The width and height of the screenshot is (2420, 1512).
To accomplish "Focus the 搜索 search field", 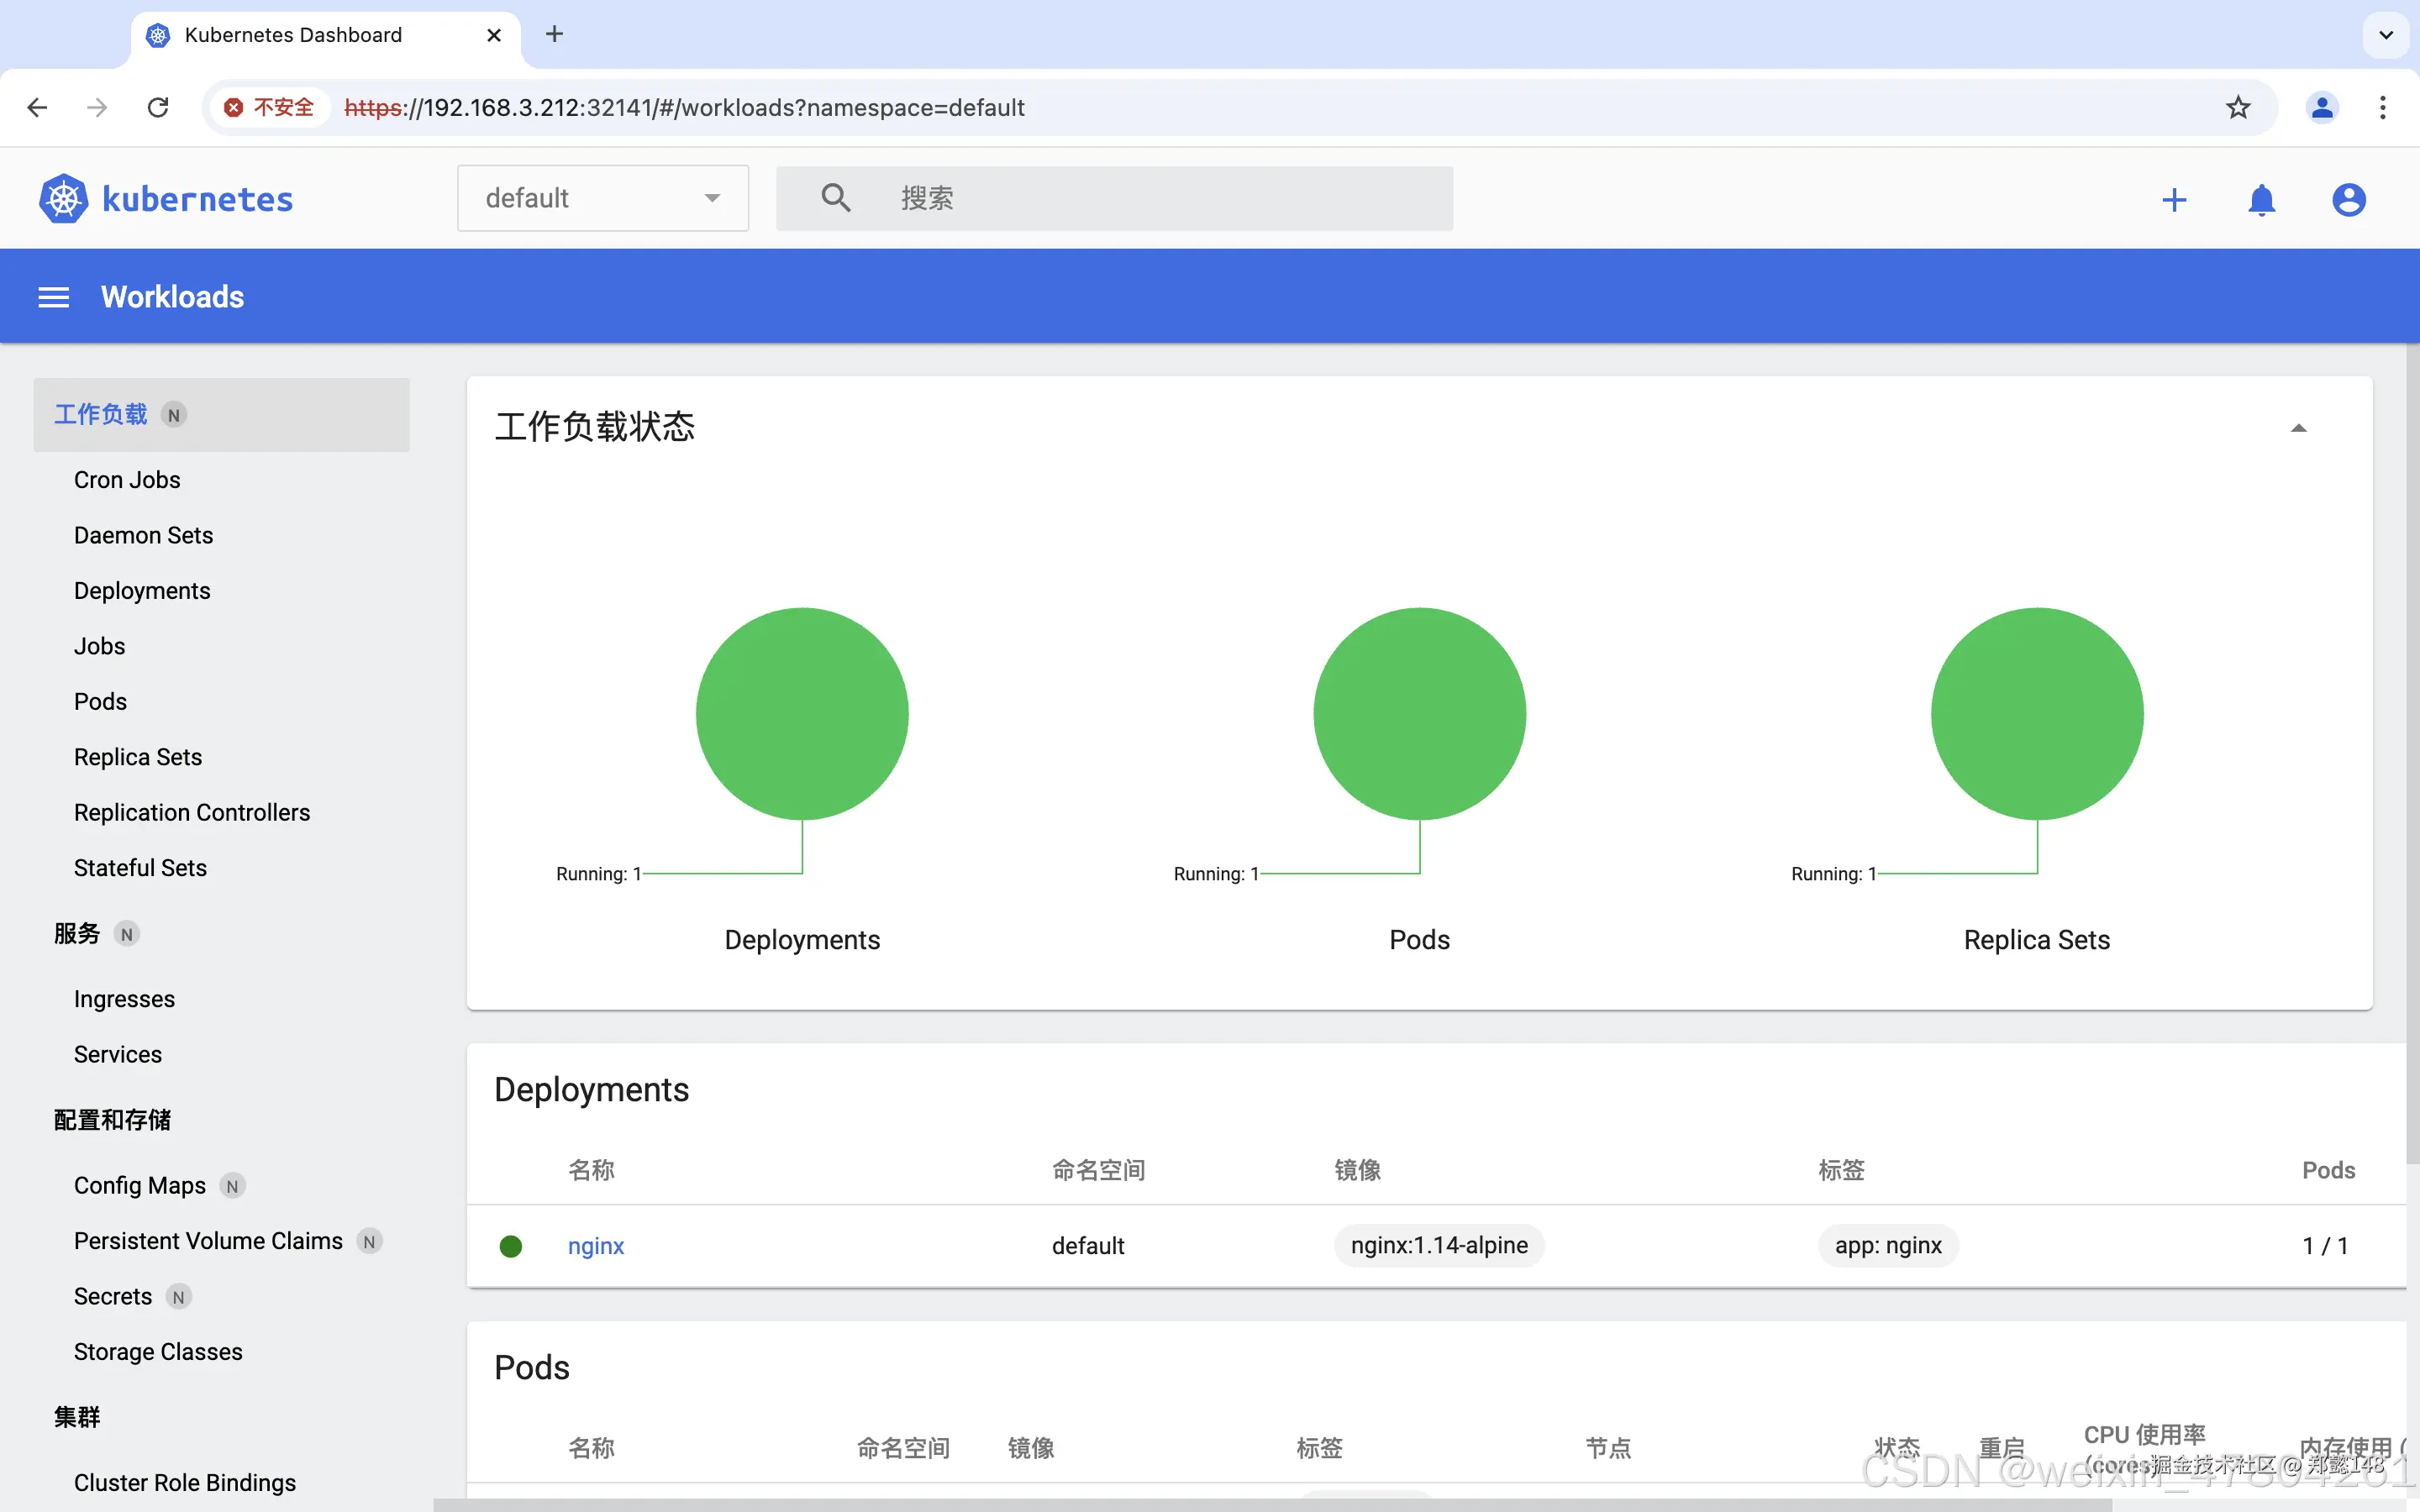I will coord(1160,198).
